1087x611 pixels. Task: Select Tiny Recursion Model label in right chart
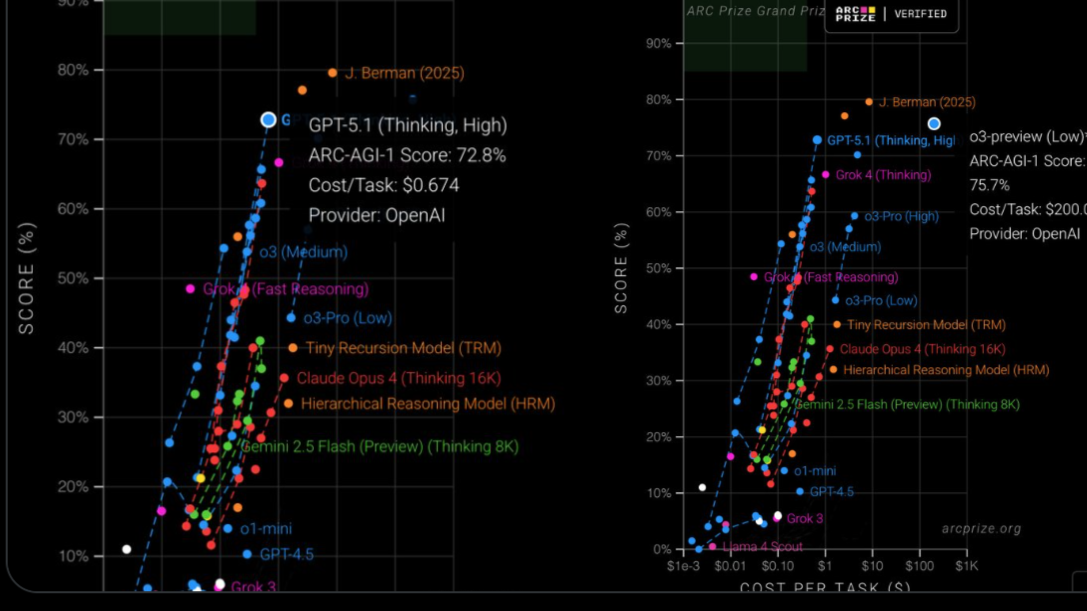[x=926, y=325]
